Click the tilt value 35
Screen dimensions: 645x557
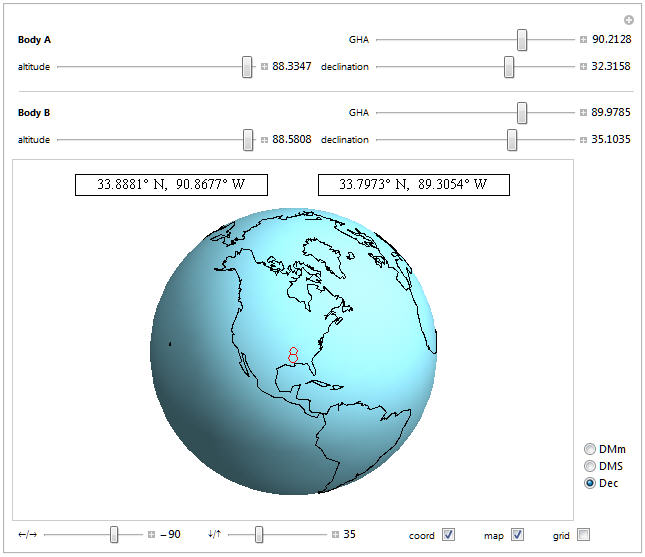click(x=349, y=534)
